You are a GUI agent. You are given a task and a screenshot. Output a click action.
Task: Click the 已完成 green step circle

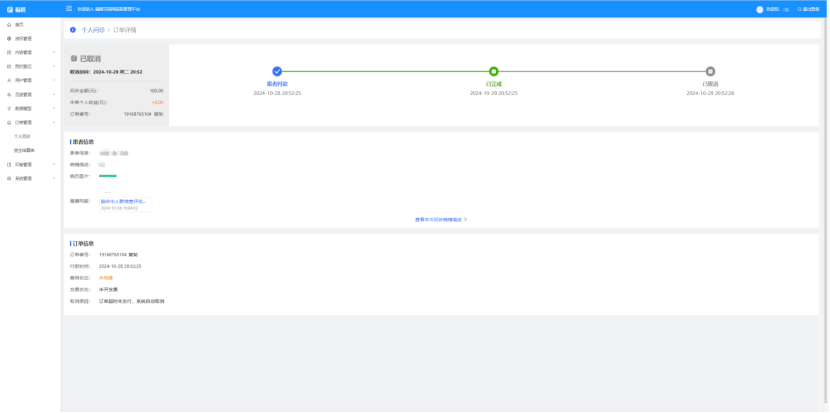coord(493,72)
